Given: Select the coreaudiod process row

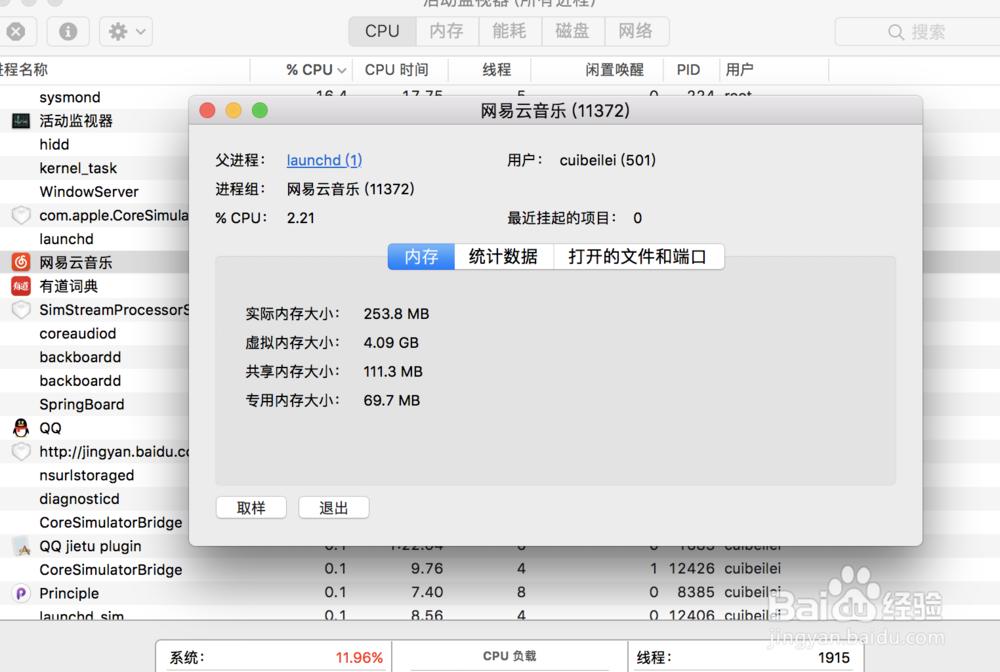Looking at the screenshot, I should (x=94, y=333).
